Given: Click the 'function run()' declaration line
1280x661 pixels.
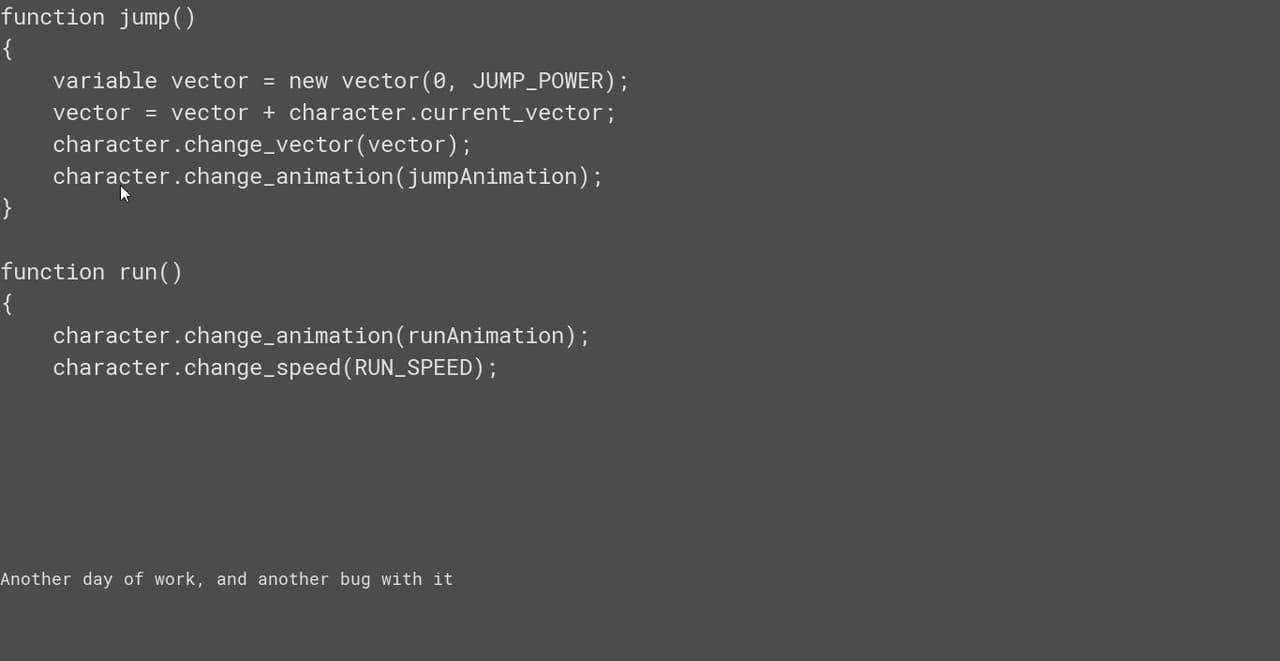Looking at the screenshot, I should [91, 272].
